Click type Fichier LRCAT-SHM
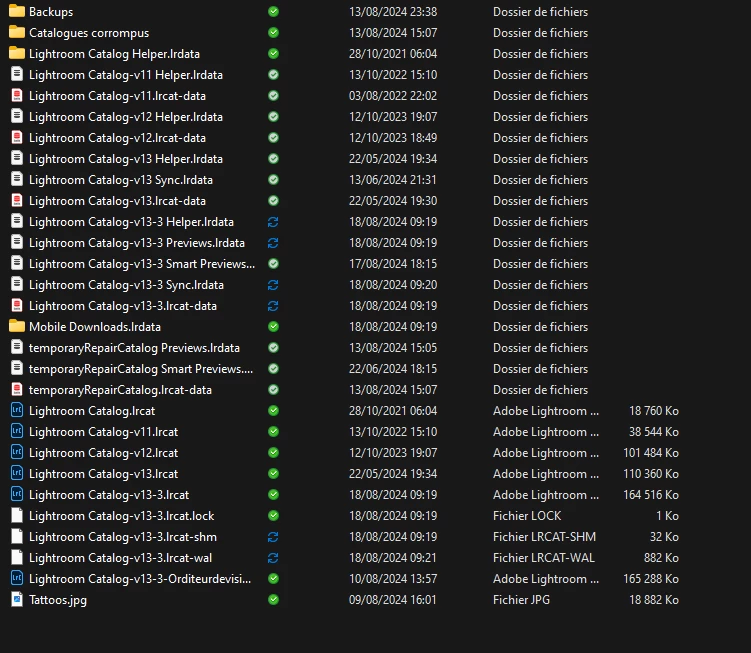This screenshot has height=653, width=751. [545, 537]
